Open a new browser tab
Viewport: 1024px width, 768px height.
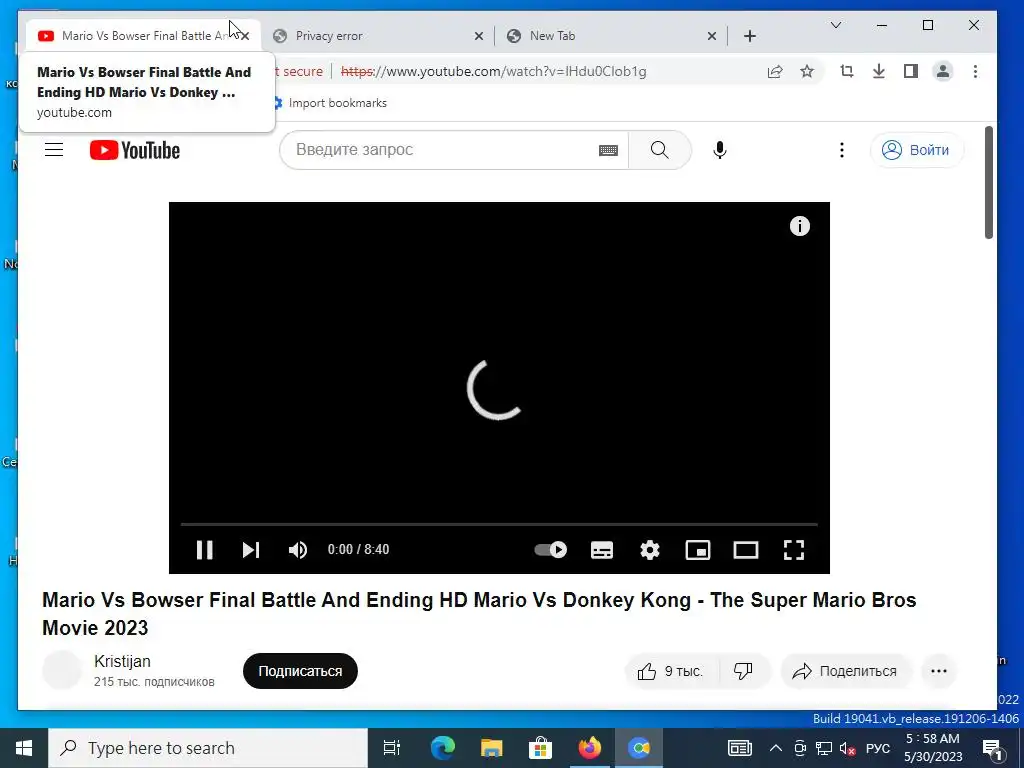(750, 36)
